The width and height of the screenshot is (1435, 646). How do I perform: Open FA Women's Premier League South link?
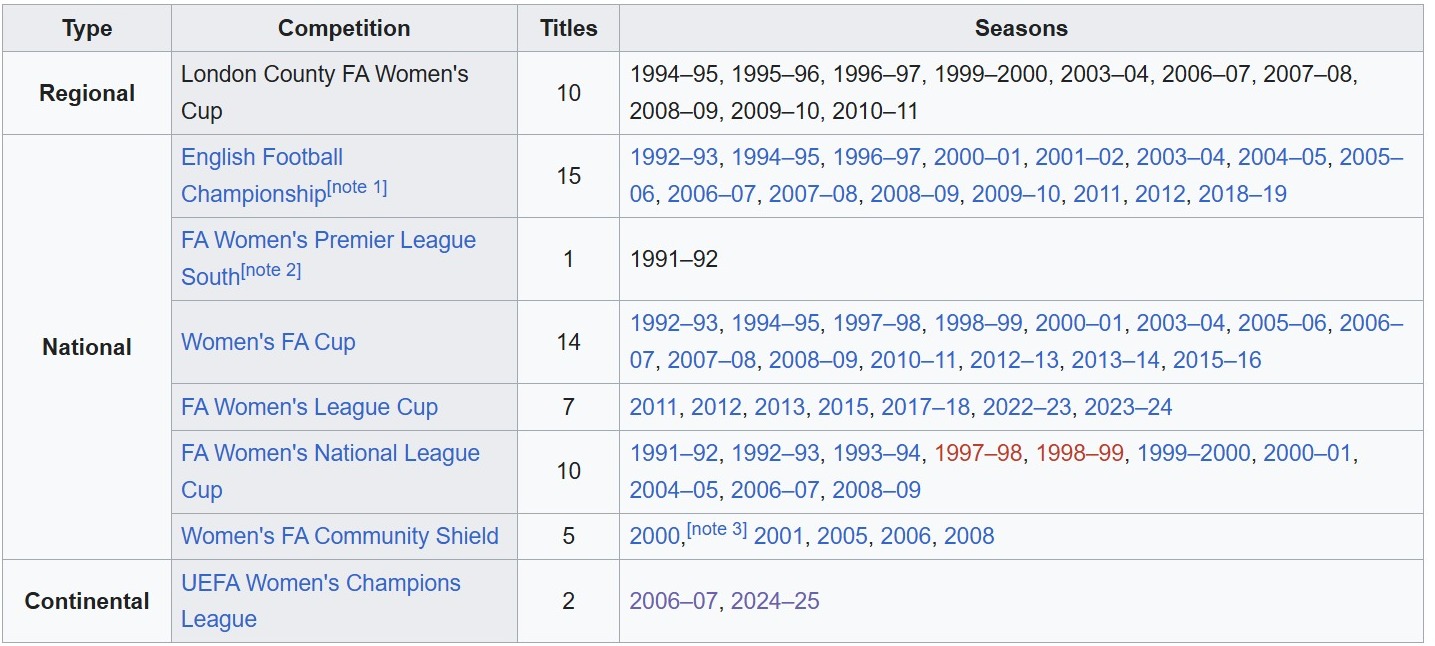pyautogui.click(x=328, y=241)
